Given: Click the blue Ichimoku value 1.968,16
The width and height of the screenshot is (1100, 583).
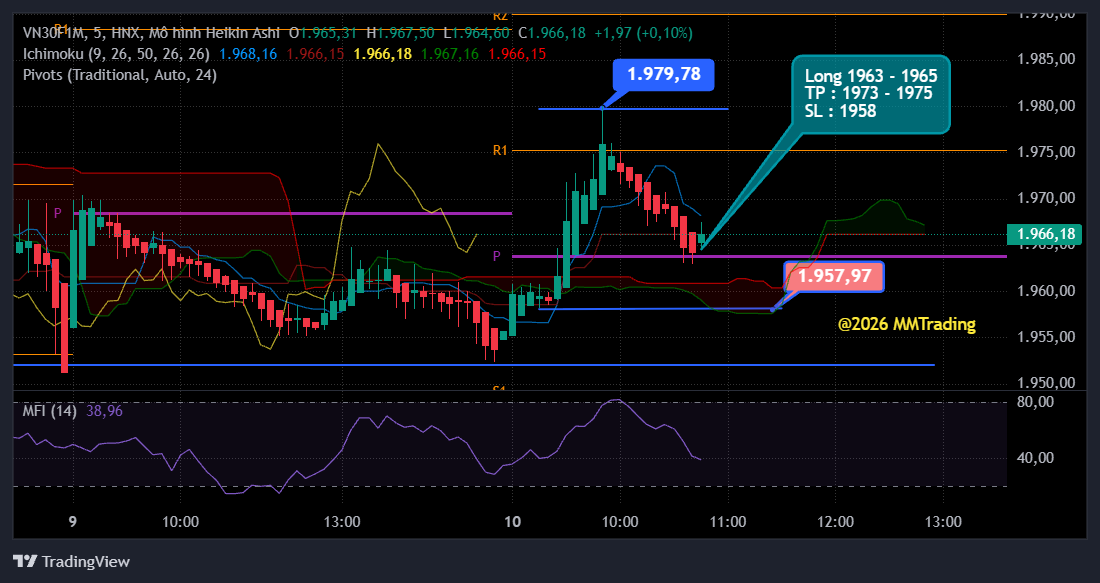Looking at the screenshot, I should click(249, 54).
